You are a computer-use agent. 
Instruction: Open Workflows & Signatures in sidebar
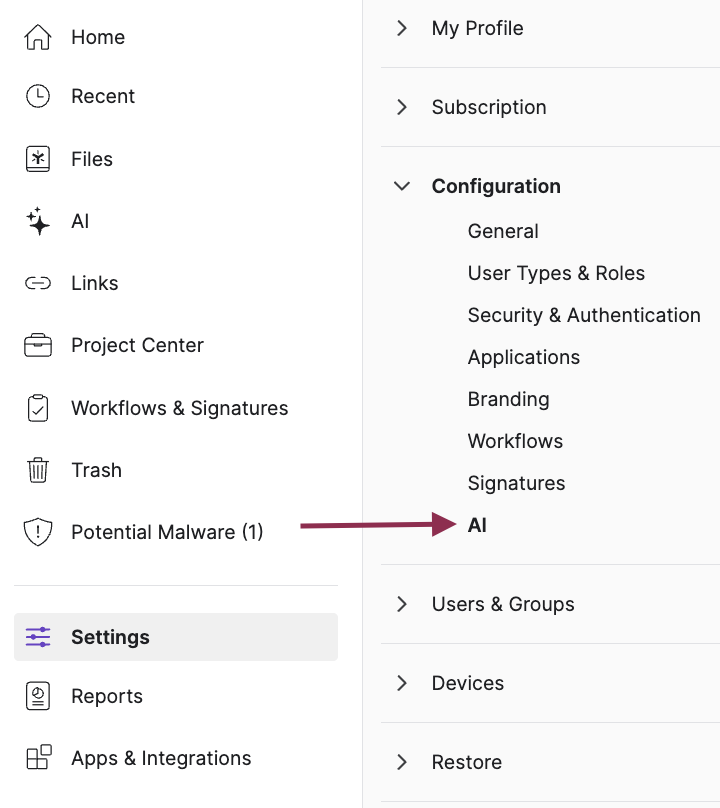(x=179, y=408)
